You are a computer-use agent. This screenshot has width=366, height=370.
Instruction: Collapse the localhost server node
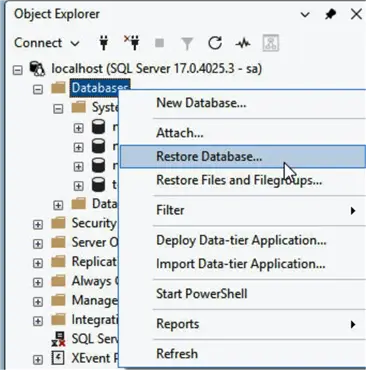(x=18, y=70)
